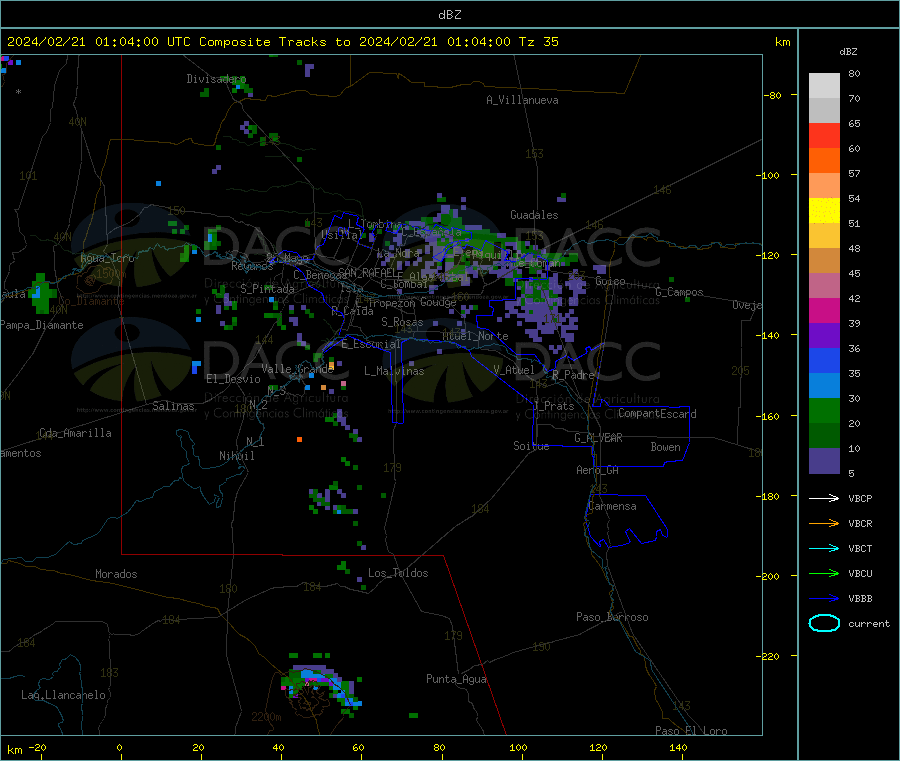Click the 'Paso_El_Loro' map label
900x761 pixels.
pos(691,731)
